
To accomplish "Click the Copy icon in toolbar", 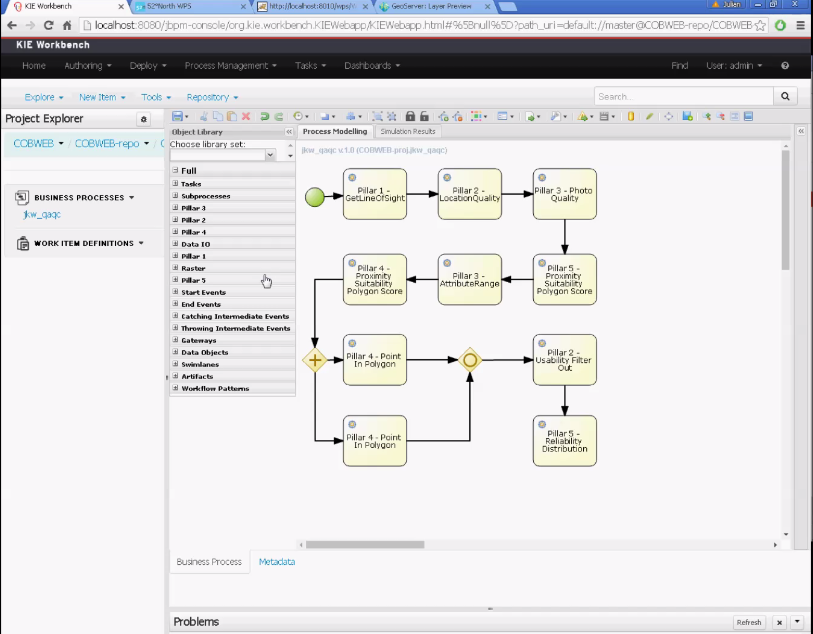I will [x=218, y=116].
